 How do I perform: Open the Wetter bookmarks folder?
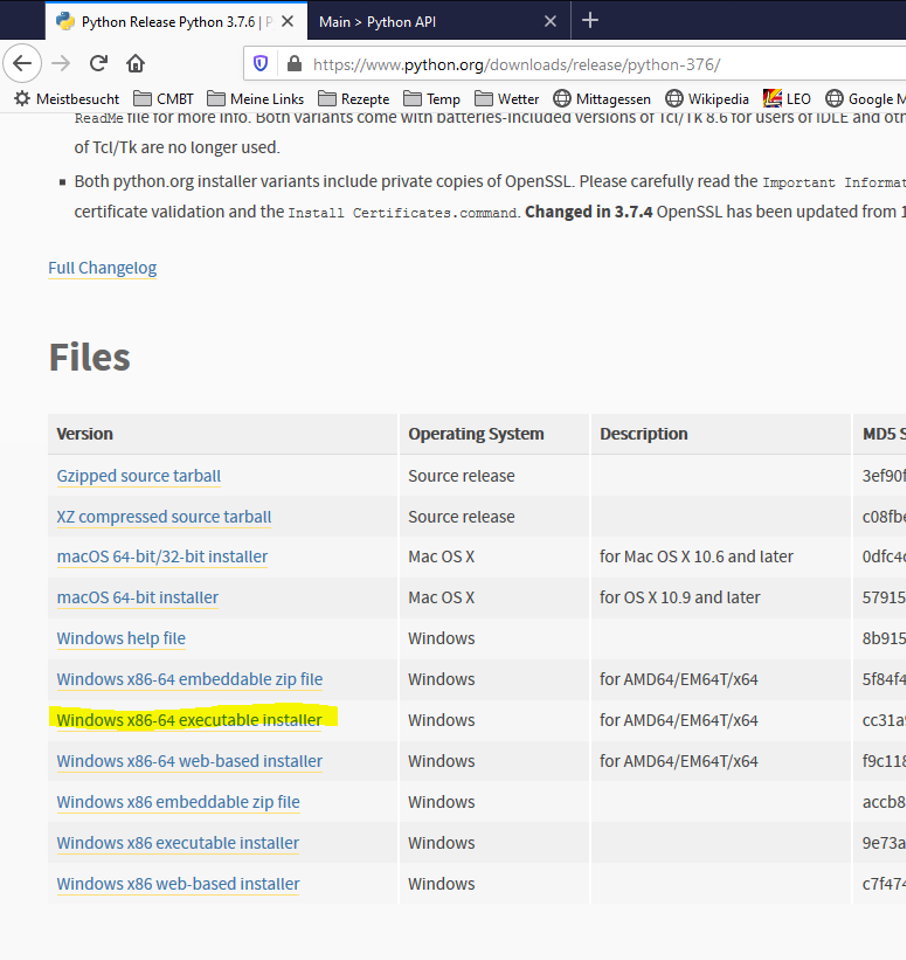click(x=507, y=98)
